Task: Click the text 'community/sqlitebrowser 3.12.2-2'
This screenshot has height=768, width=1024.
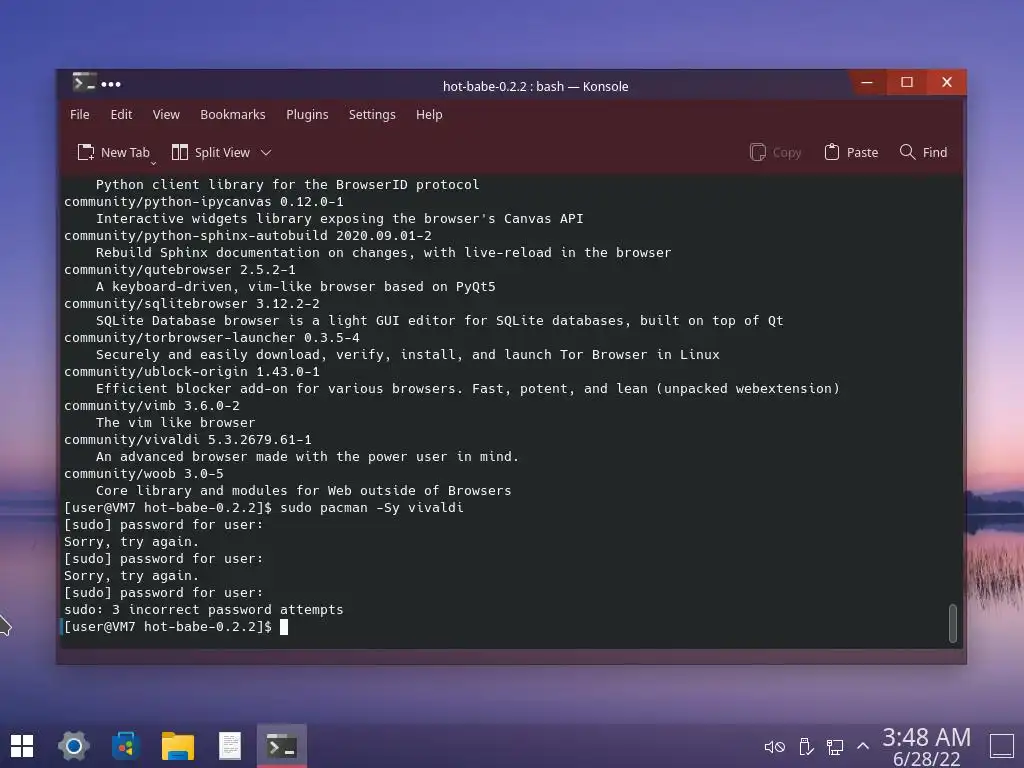Action: (x=192, y=304)
